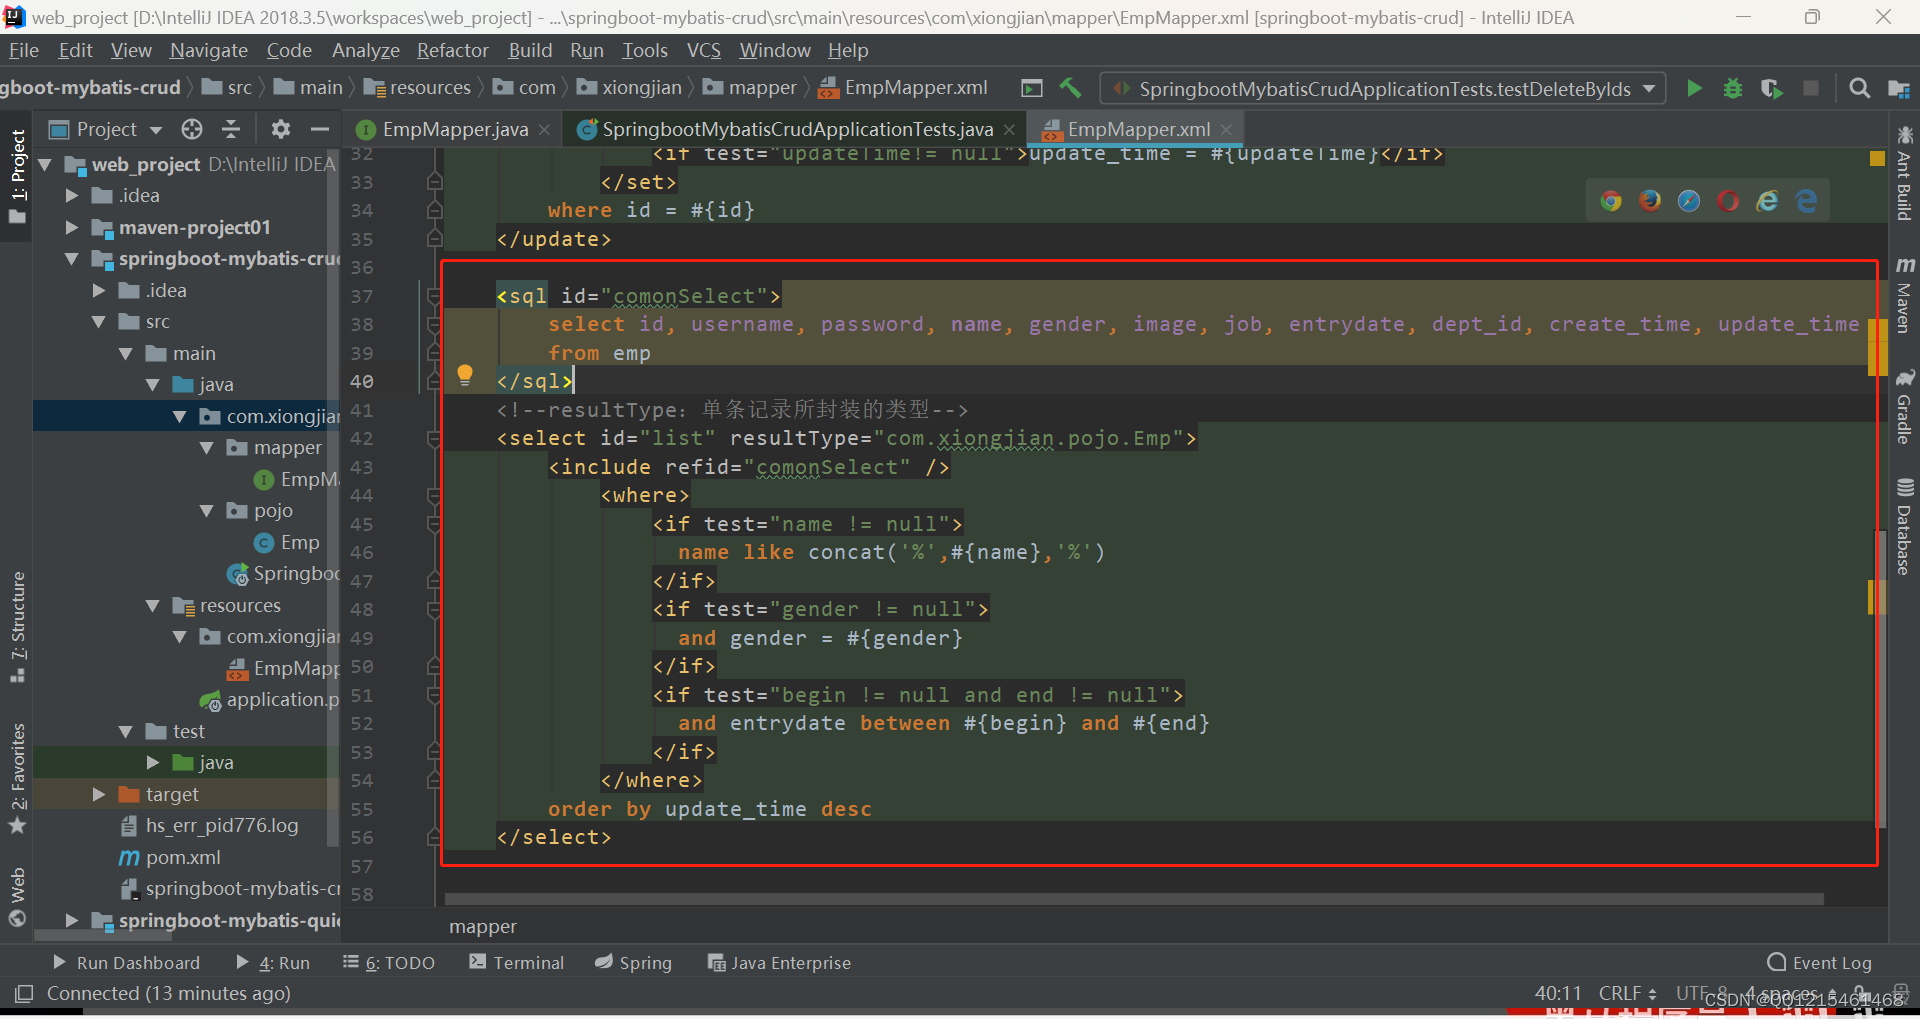Screen dimensions: 1920x1019
Task: Open Ant Build side panel
Action: [1904, 173]
